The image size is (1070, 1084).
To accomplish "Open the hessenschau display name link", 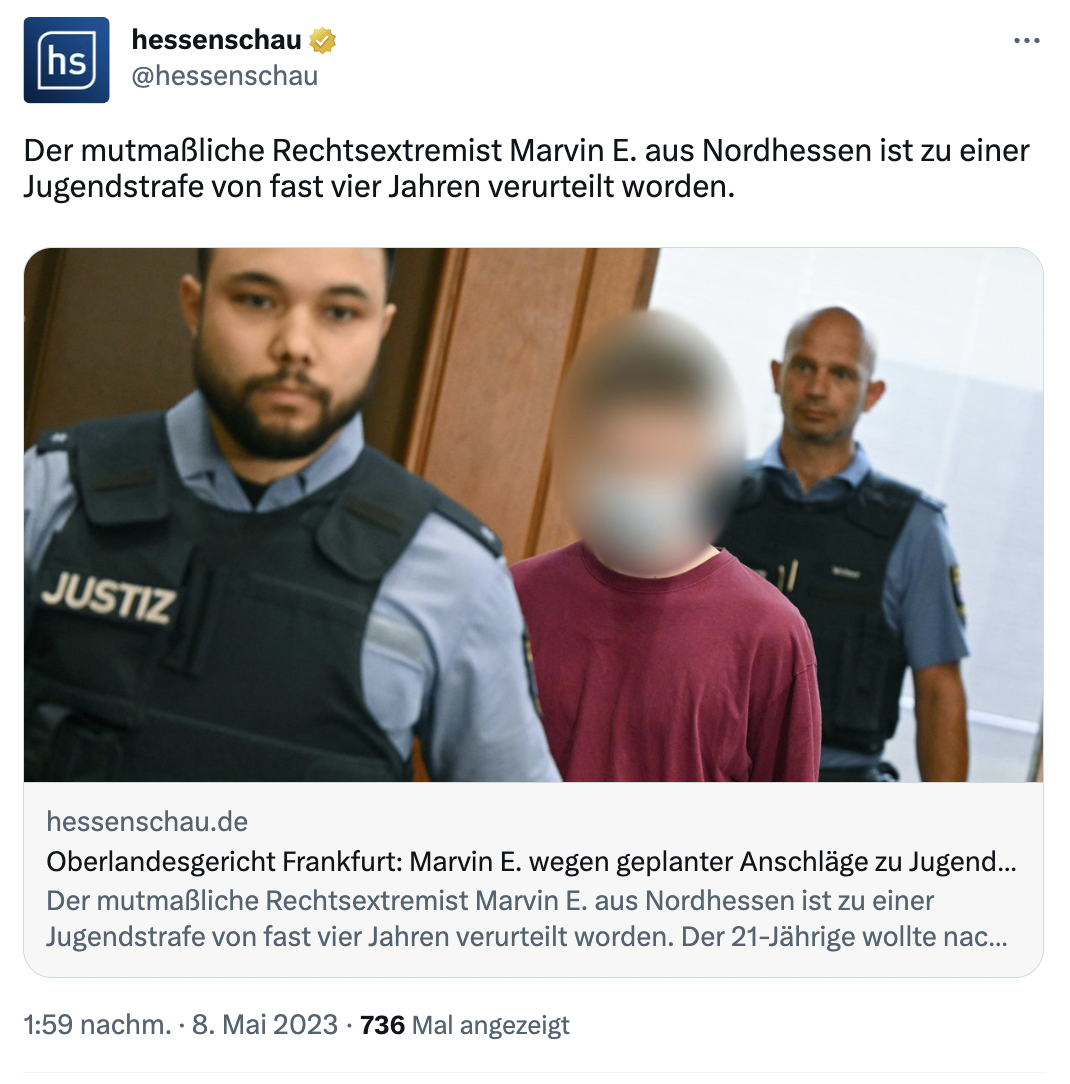I will (216, 40).
